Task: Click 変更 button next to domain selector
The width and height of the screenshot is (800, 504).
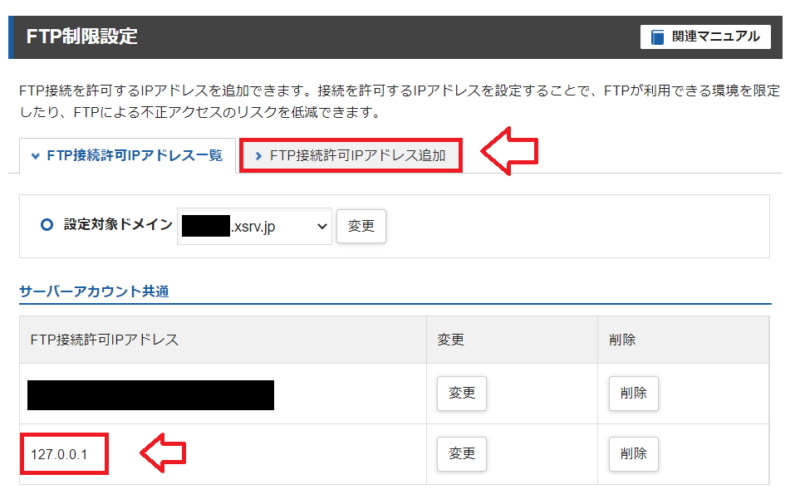Action: 361,226
